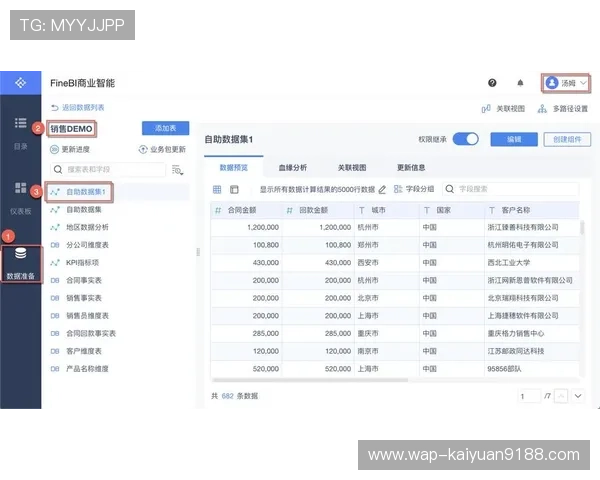Open the notification bell icon
The width and height of the screenshot is (600, 480).
pos(520,83)
